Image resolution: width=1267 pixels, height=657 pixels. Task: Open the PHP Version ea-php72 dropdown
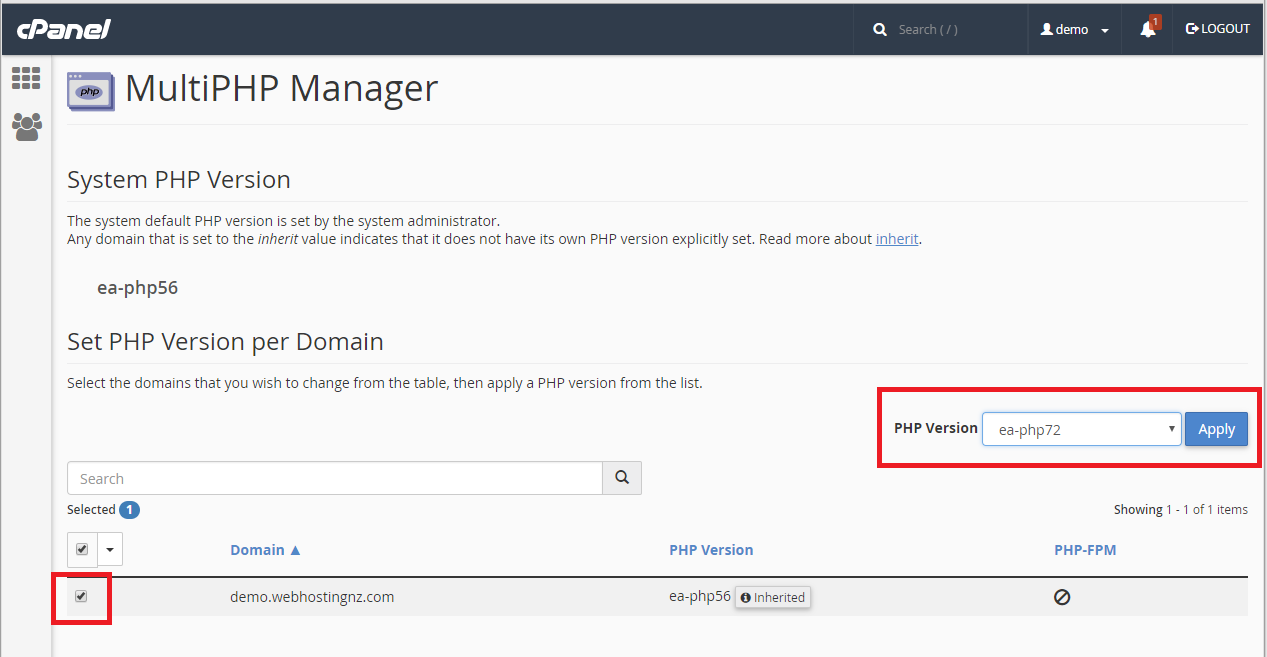click(x=1081, y=429)
